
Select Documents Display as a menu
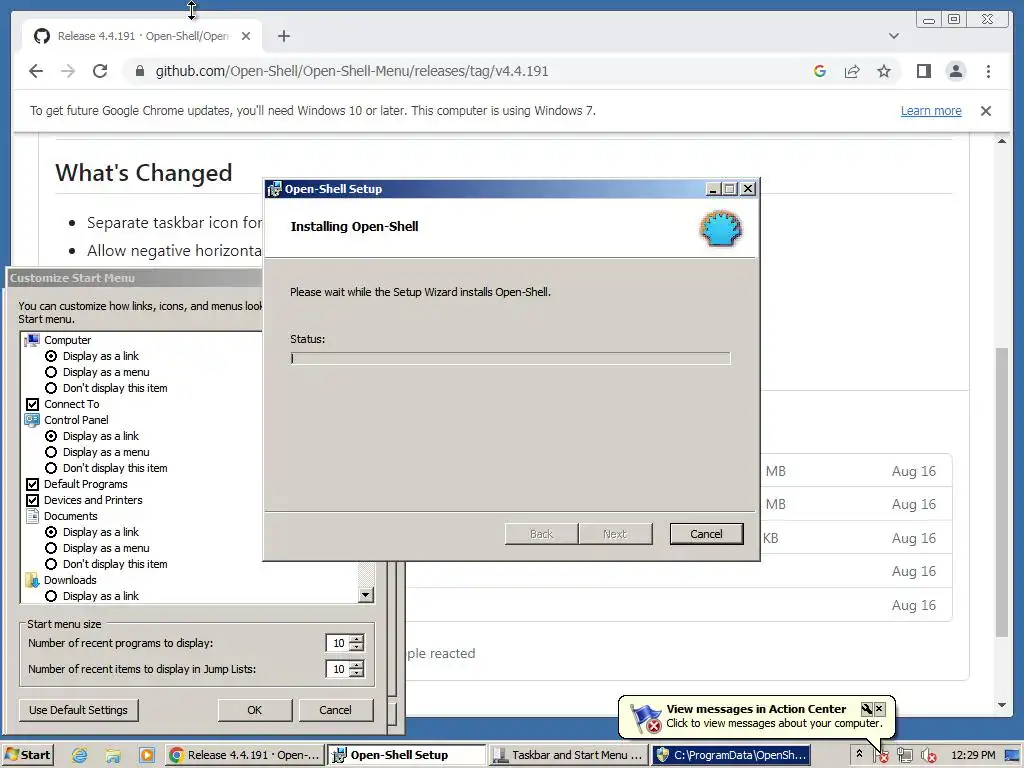pyautogui.click(x=51, y=548)
